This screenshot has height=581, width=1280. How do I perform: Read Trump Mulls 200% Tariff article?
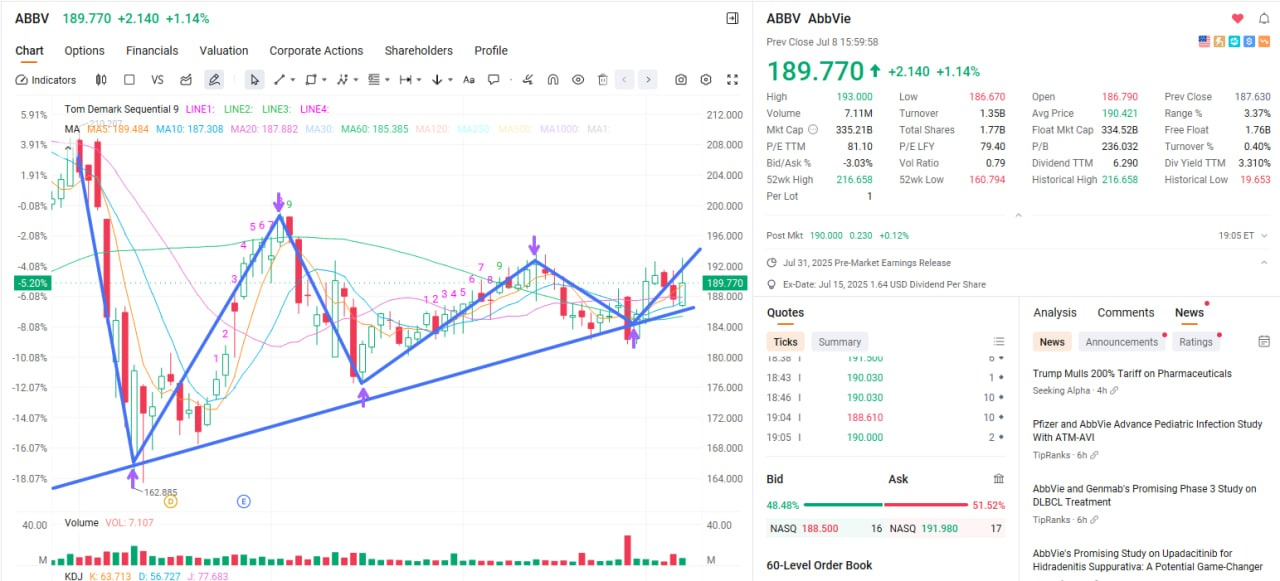1132,374
